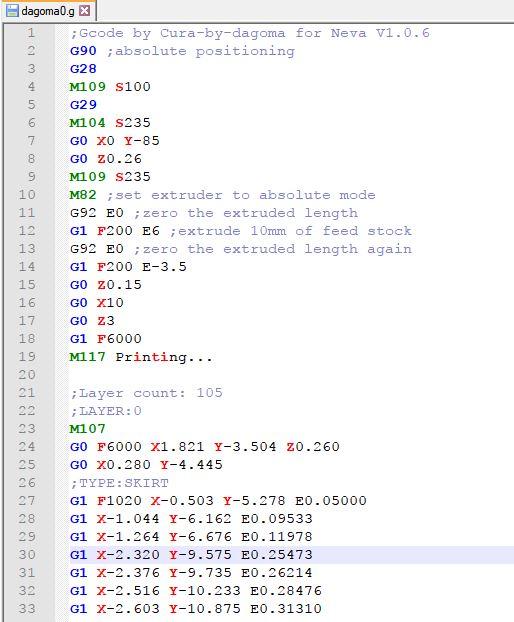Click the G1 F200 E-3.5 line
Viewport: 514px width, 622px height.
tap(128, 267)
